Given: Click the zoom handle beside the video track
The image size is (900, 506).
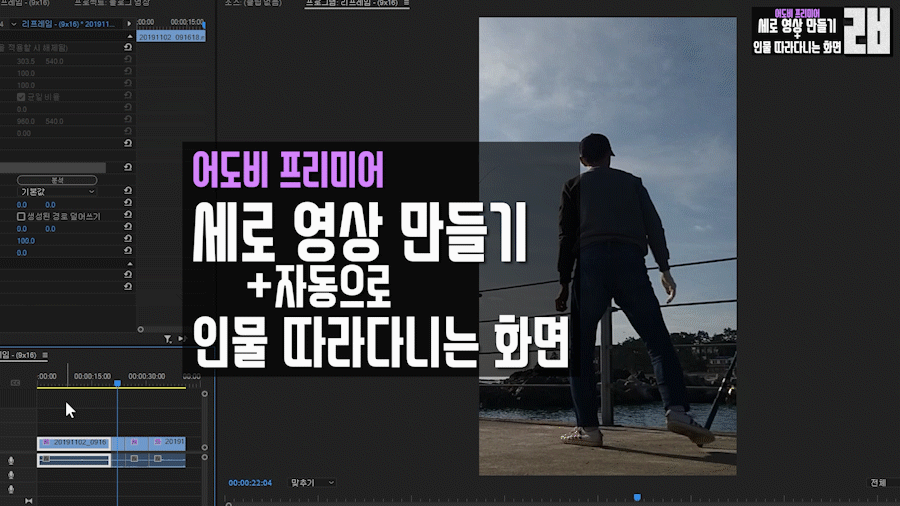Looking at the screenshot, I should [204, 447].
